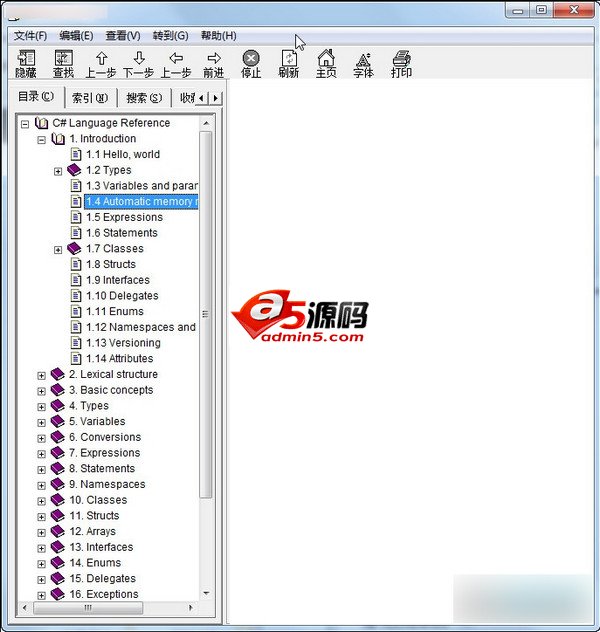Screen dimensions: 600x632
Task: Click the open book icon of 1. Introduction
Action: click(x=58, y=139)
